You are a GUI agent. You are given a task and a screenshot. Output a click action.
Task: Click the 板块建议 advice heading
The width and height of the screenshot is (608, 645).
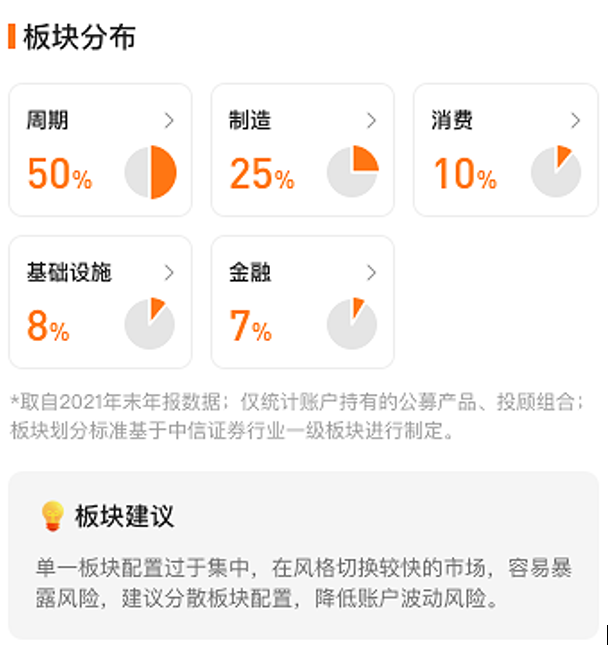[x=124, y=516]
